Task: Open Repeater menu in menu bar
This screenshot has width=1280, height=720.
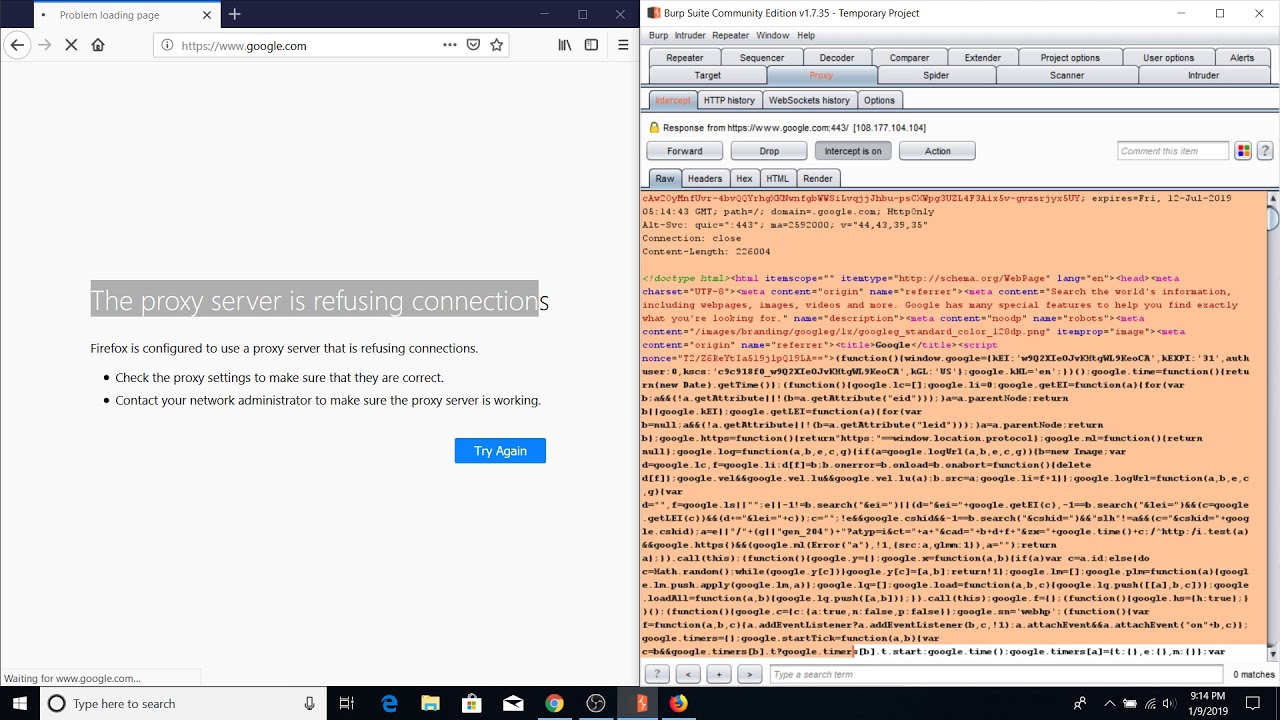Action: [730, 35]
